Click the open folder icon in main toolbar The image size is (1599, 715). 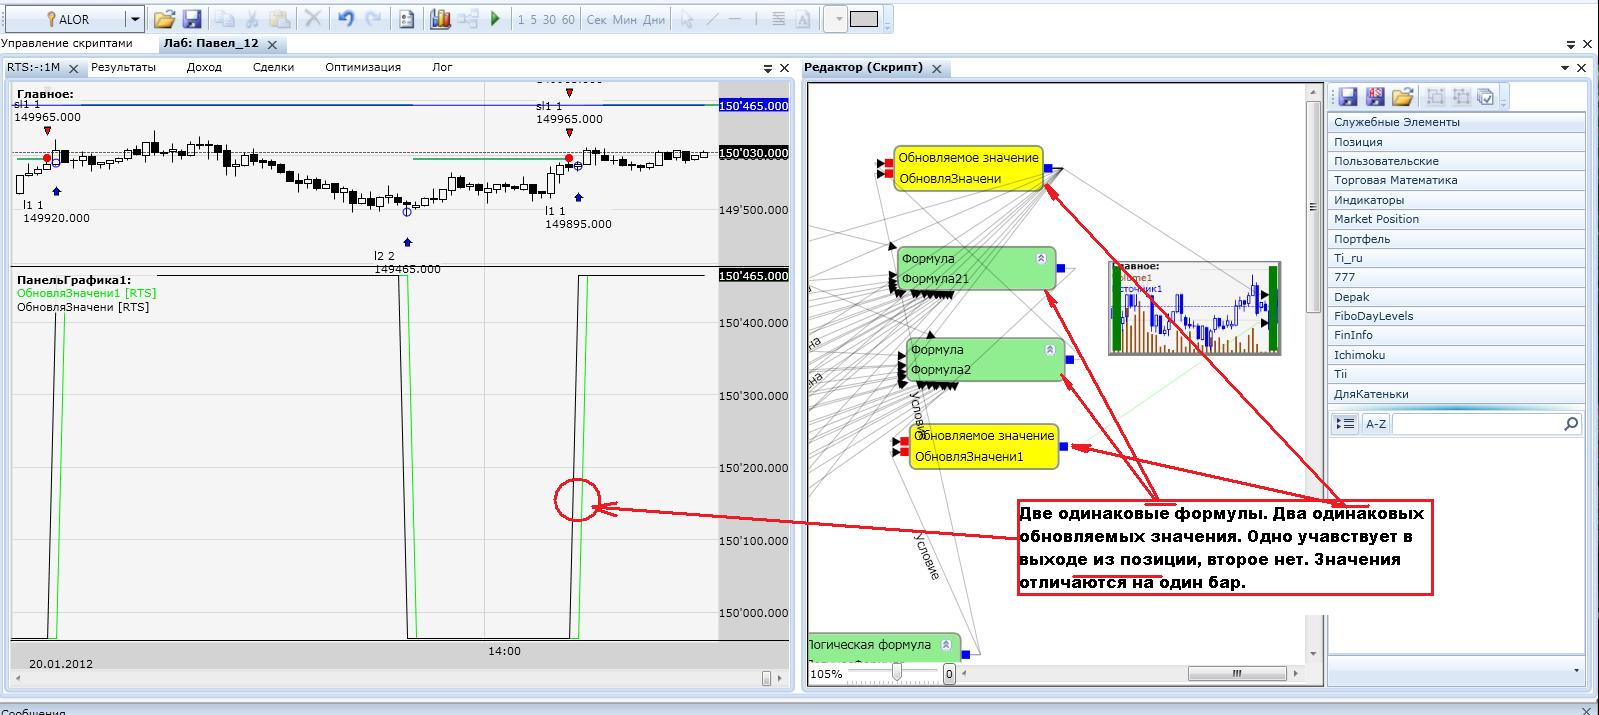tap(164, 19)
